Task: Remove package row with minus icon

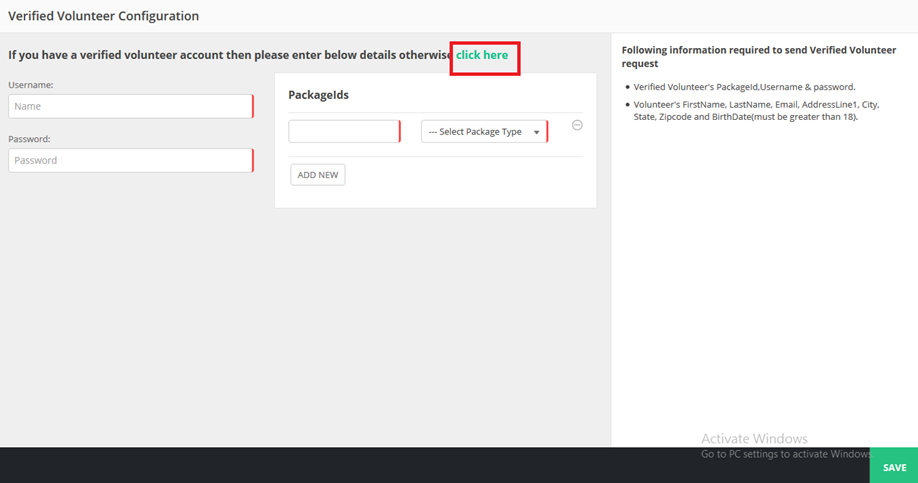Action: [577, 125]
